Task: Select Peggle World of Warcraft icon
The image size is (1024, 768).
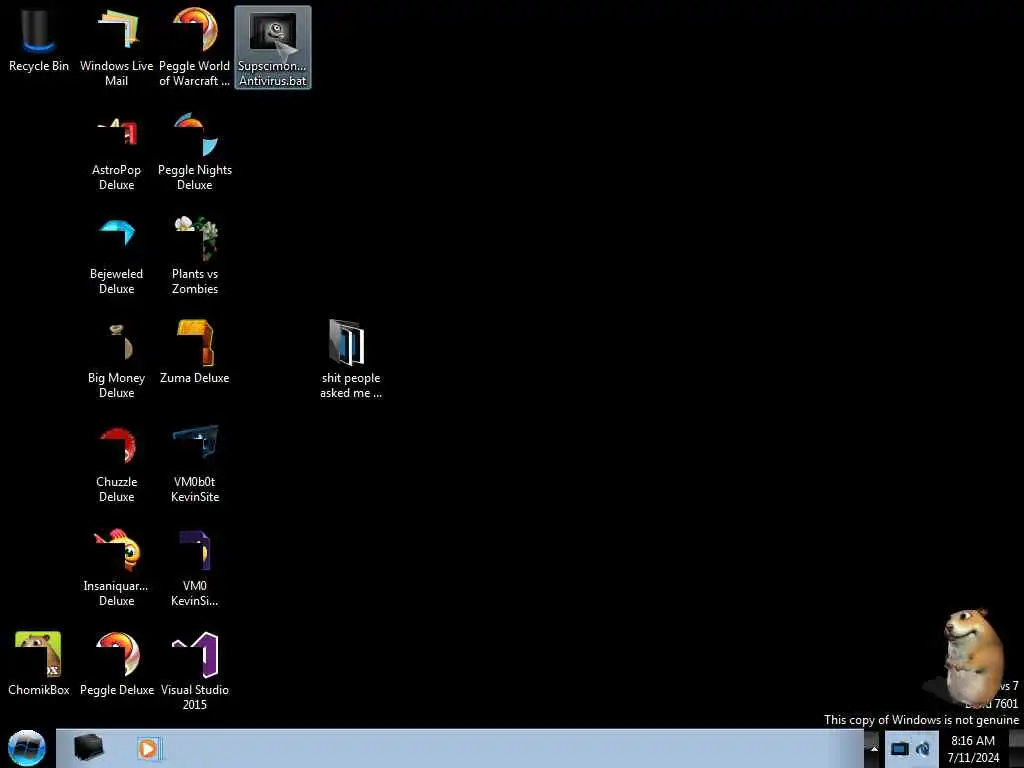Action: pyautogui.click(x=195, y=47)
